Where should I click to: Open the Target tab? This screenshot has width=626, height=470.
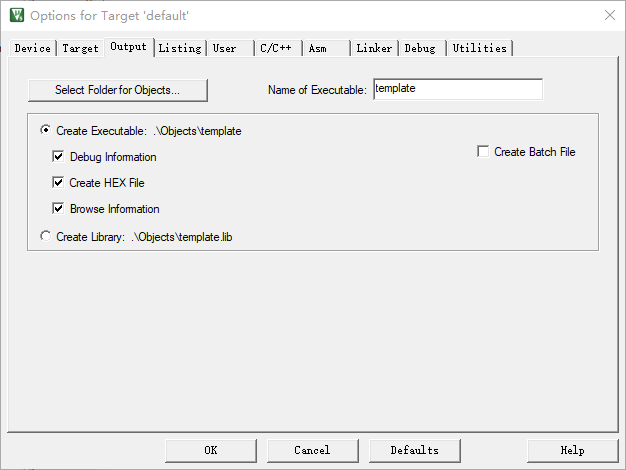[x=80, y=48]
